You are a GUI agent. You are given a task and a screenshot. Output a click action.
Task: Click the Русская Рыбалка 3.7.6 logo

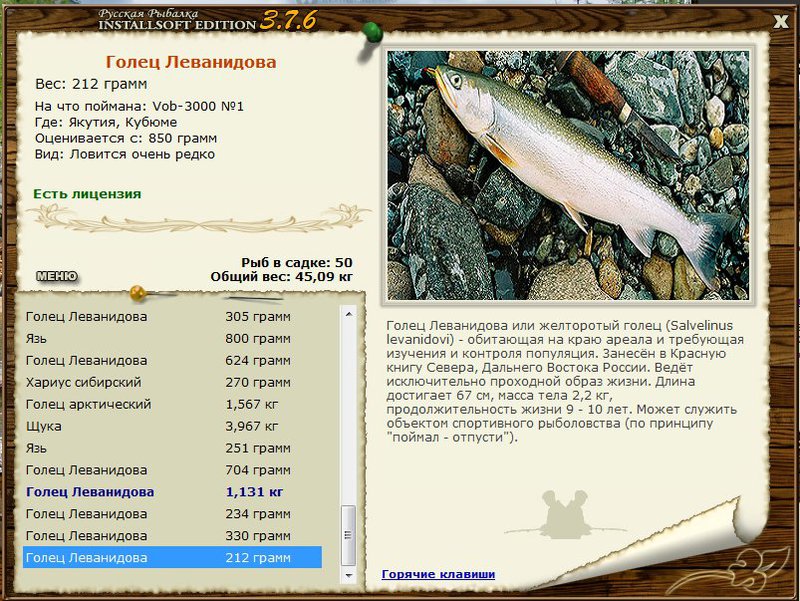[x=207, y=20]
